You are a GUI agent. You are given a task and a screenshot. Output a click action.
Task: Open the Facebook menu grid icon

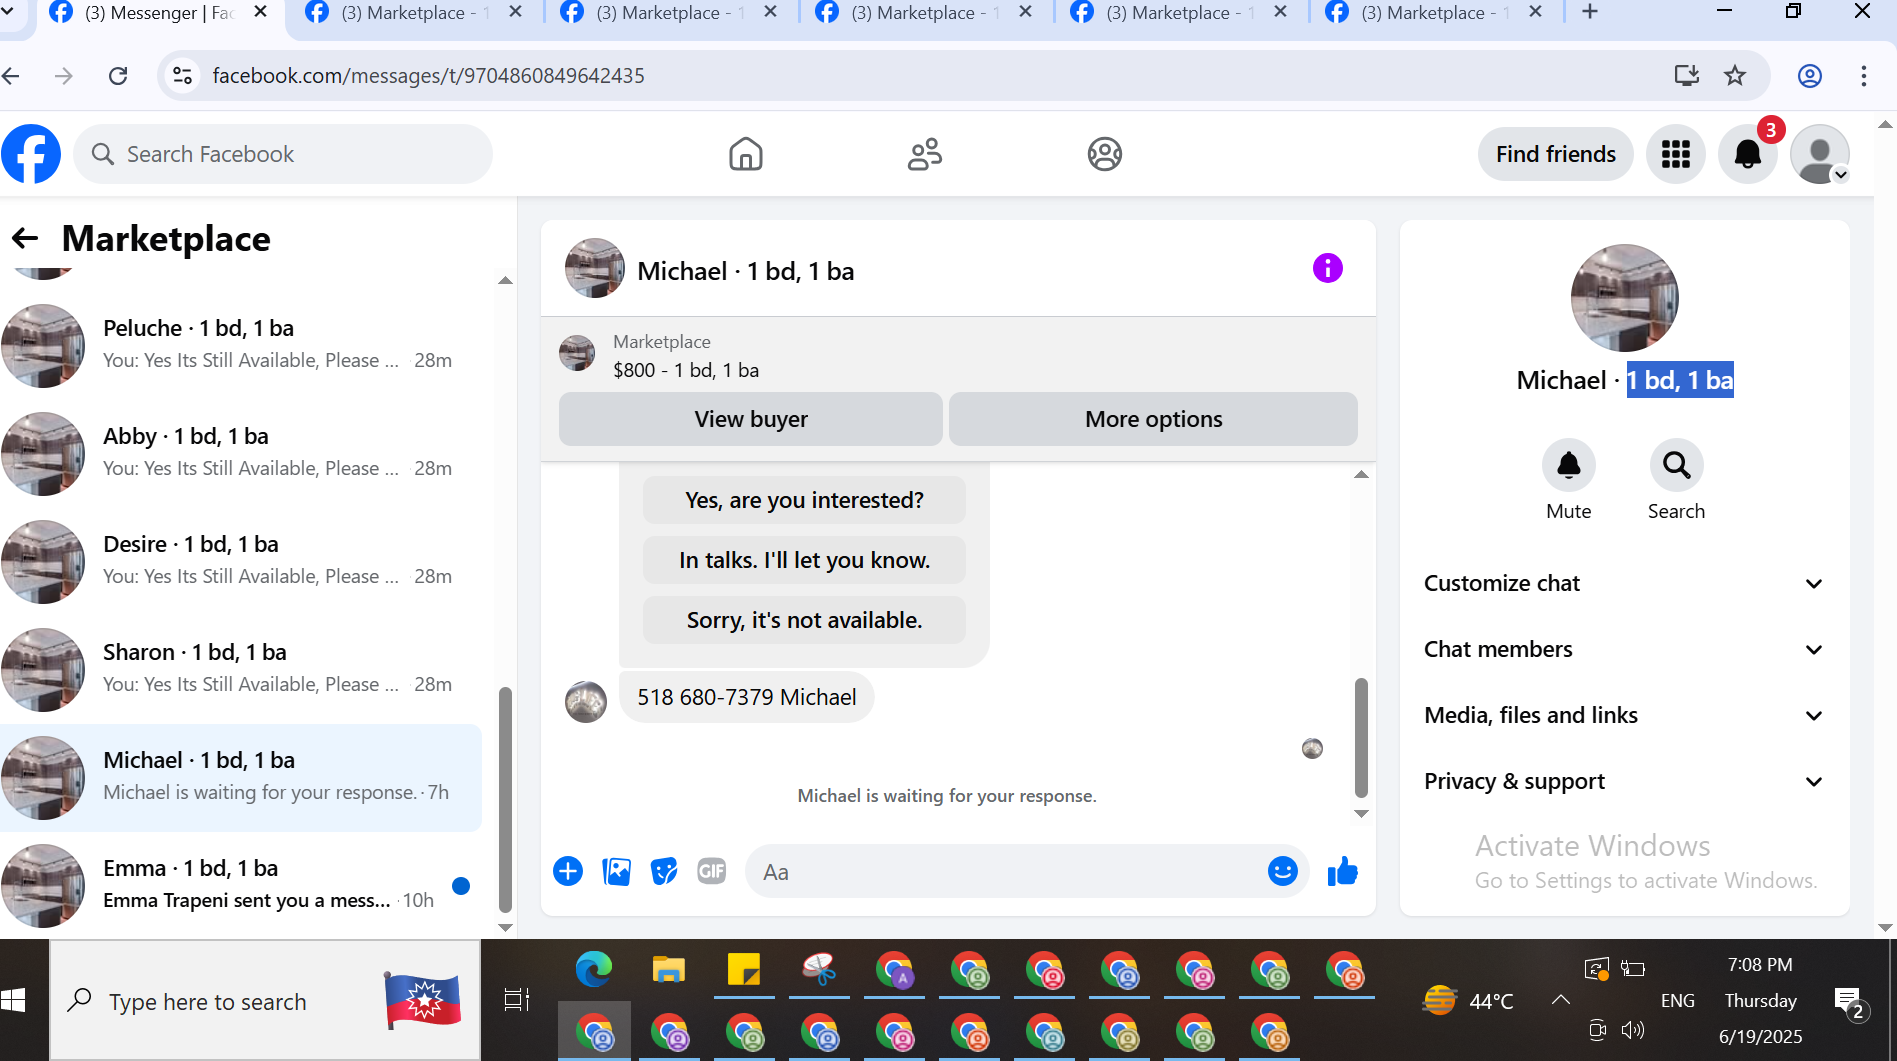(x=1676, y=154)
